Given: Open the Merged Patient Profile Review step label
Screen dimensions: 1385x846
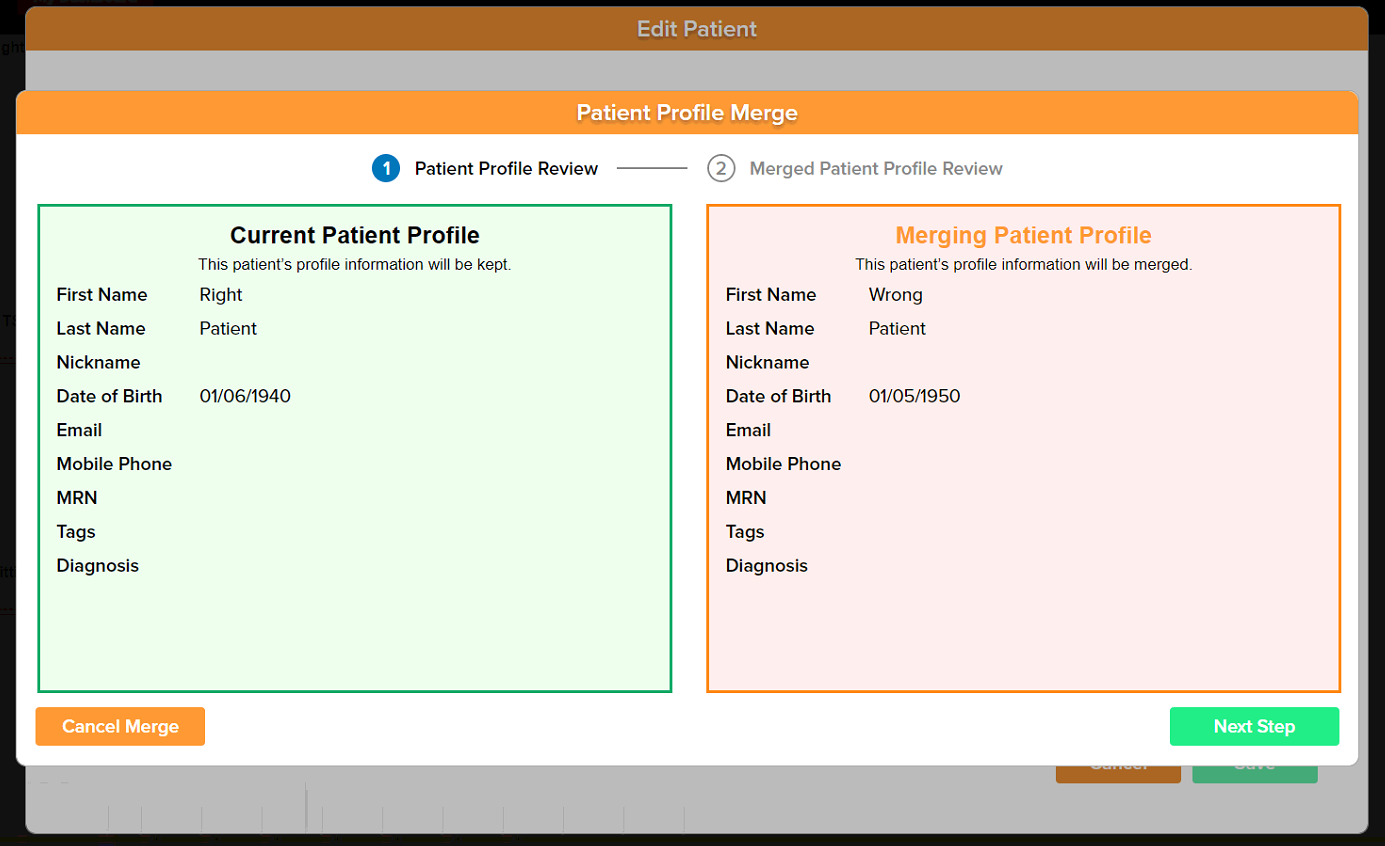Looking at the screenshot, I should 876,169.
